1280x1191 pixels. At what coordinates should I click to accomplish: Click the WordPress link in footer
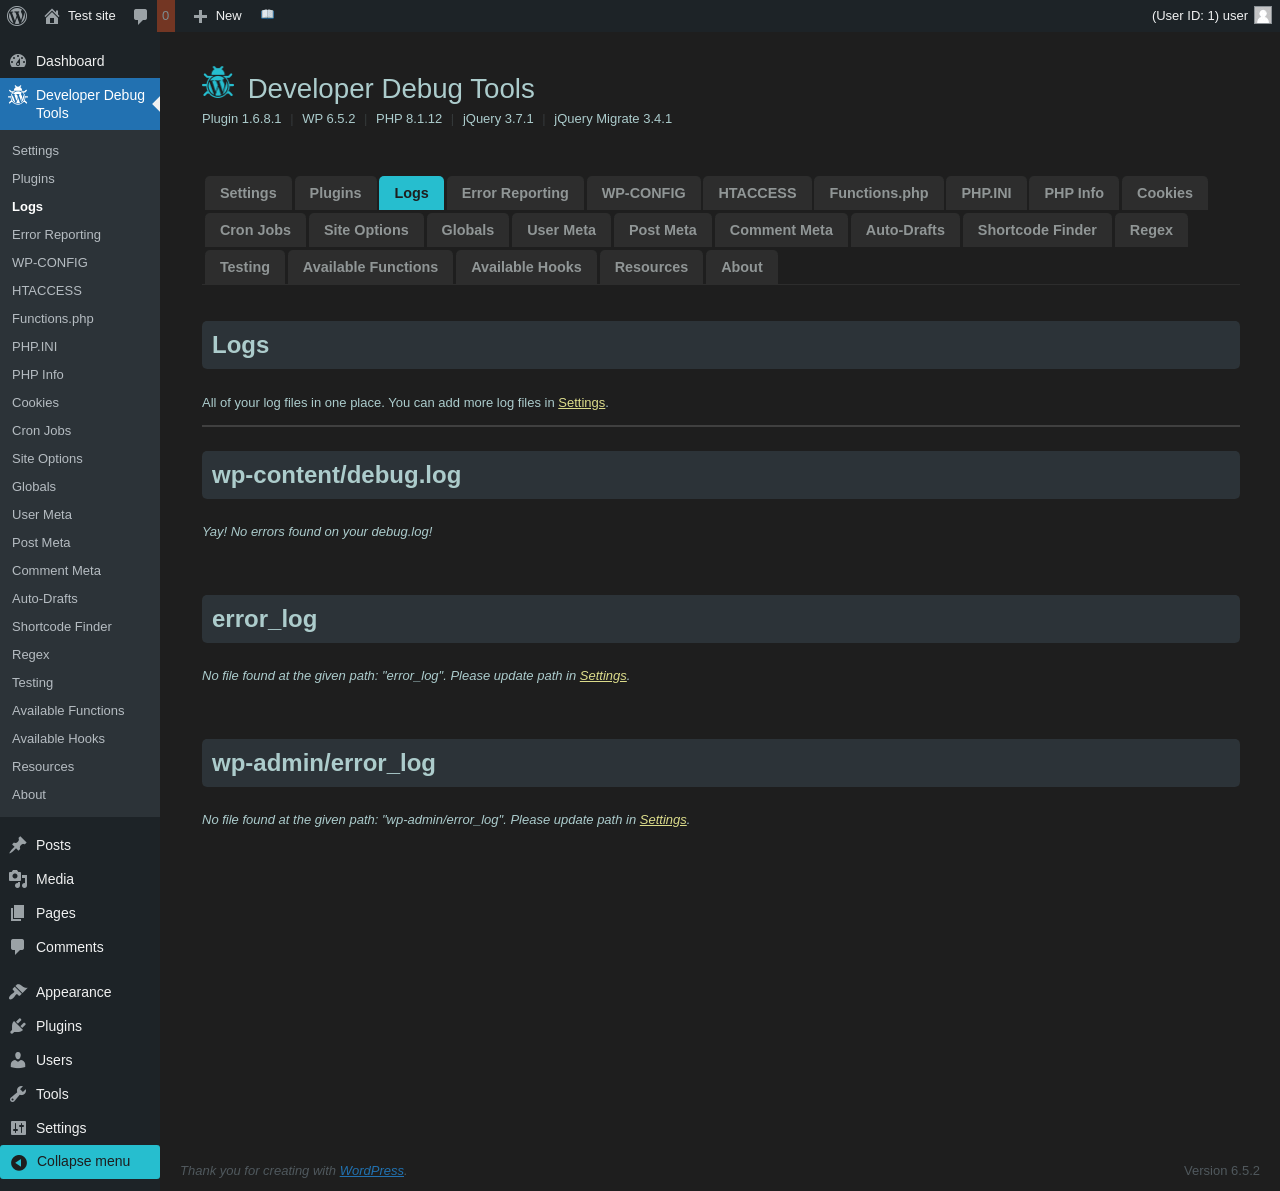point(371,1171)
